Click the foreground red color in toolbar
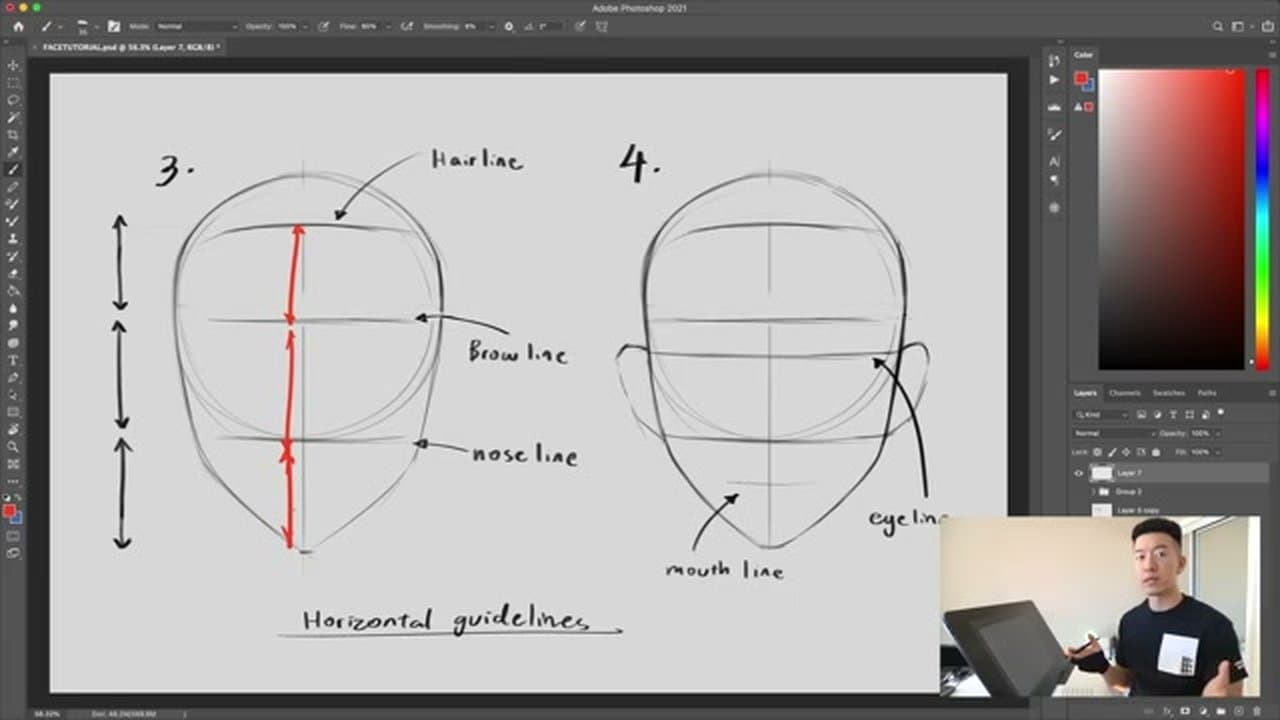 click(9, 511)
